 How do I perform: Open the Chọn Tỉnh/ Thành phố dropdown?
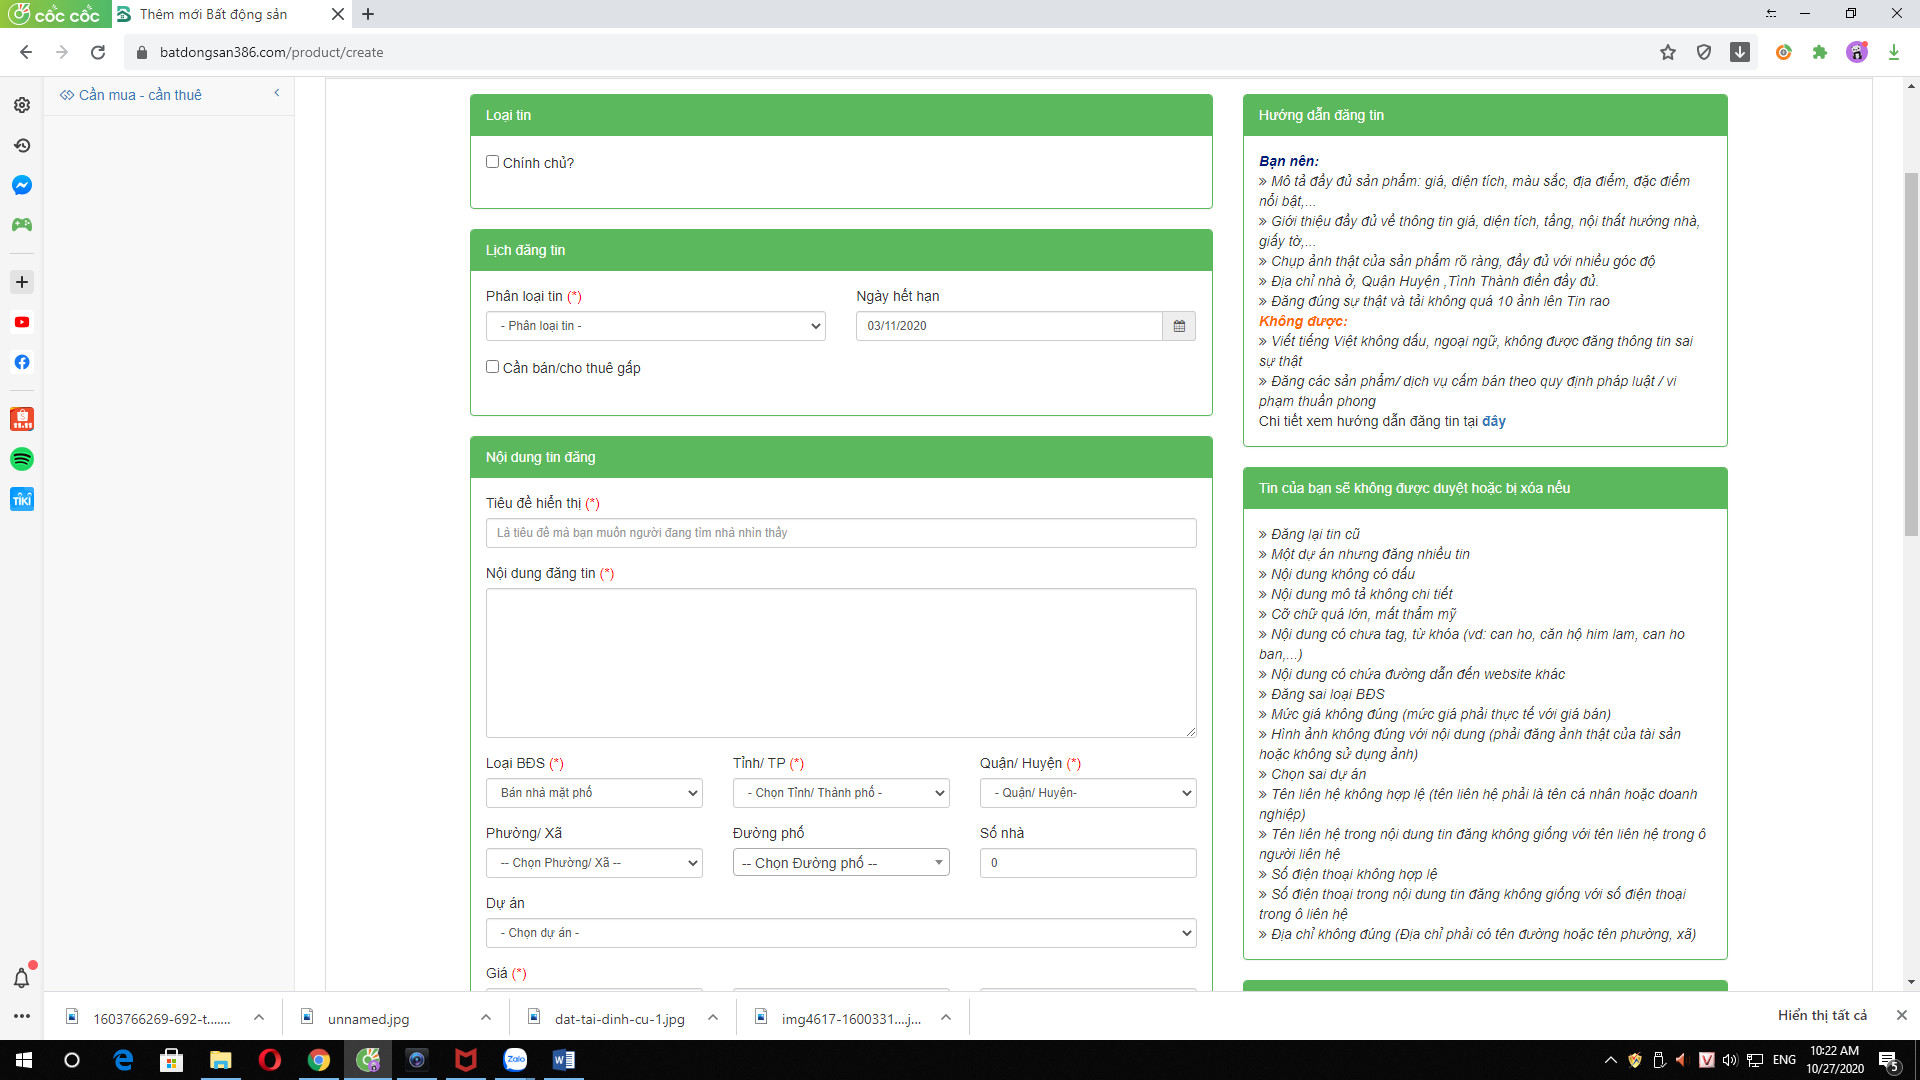(x=841, y=793)
